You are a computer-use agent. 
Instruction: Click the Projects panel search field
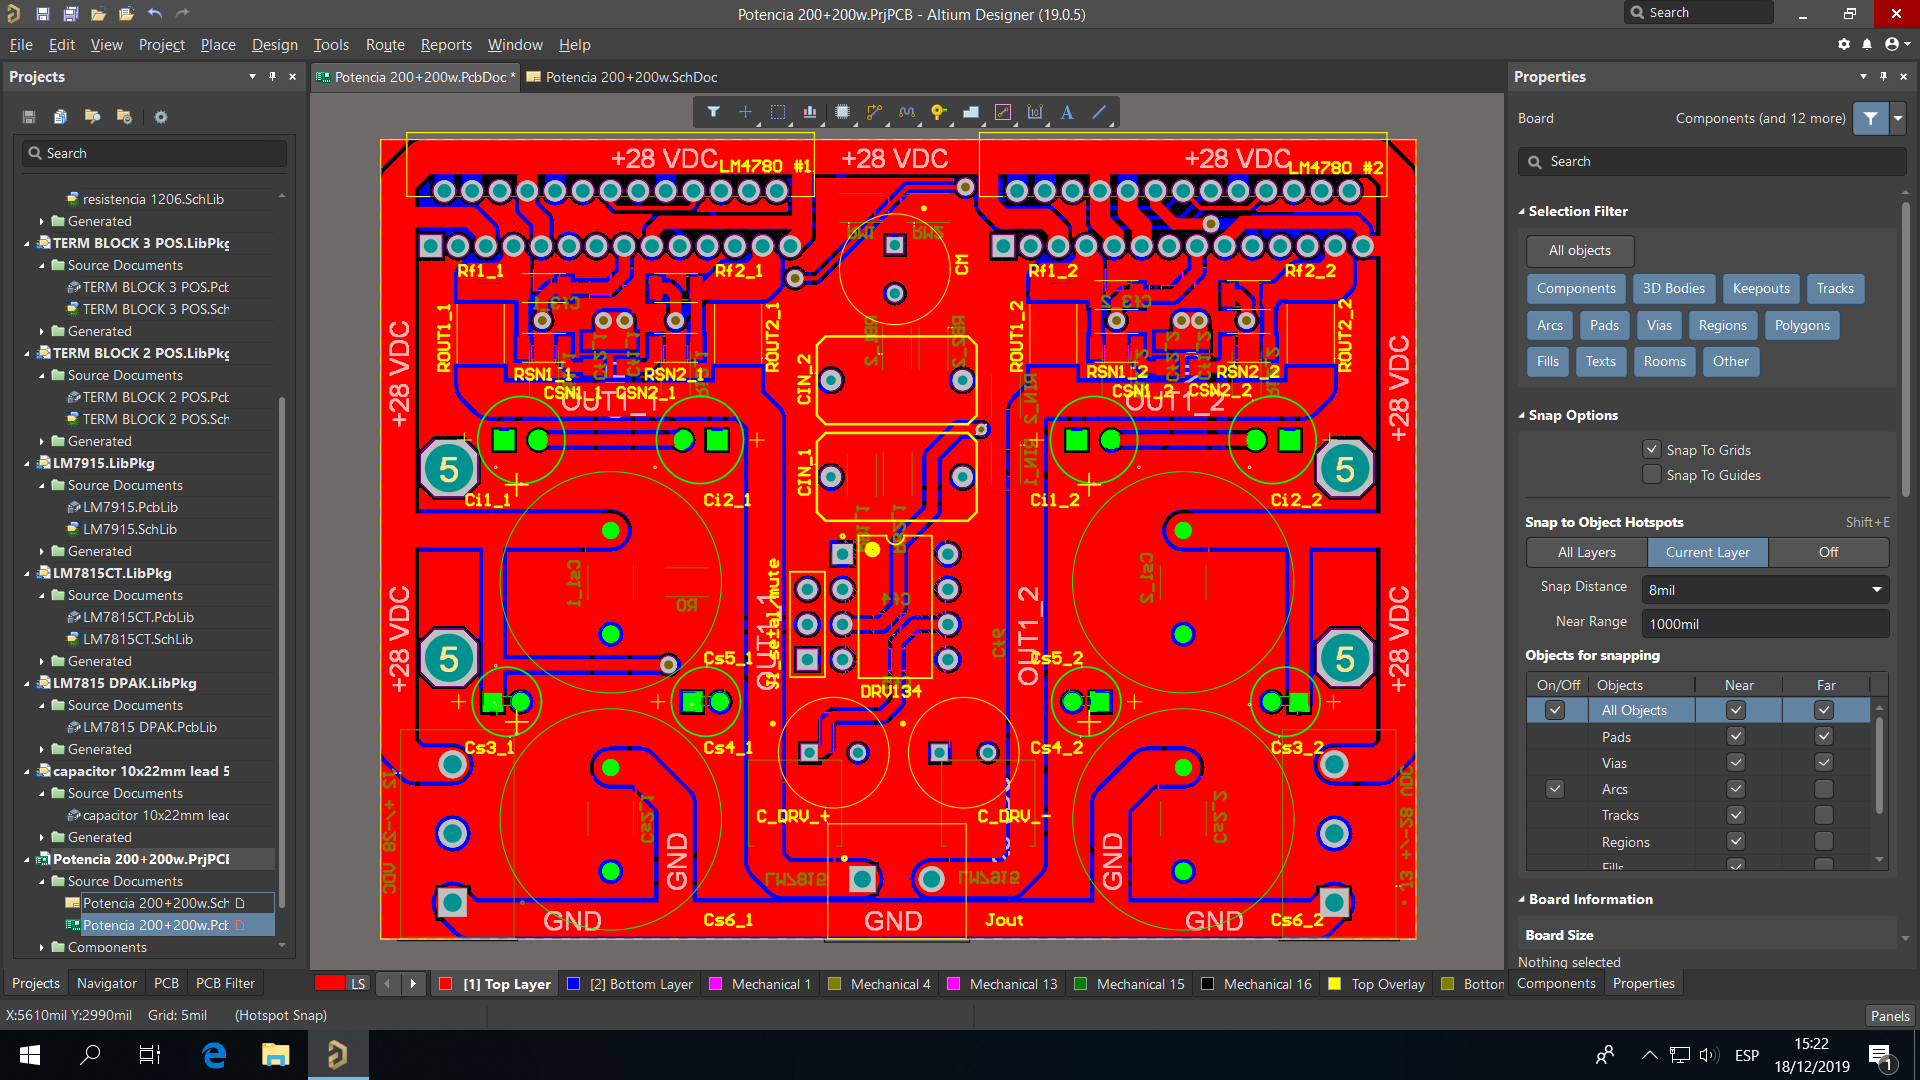click(x=155, y=153)
